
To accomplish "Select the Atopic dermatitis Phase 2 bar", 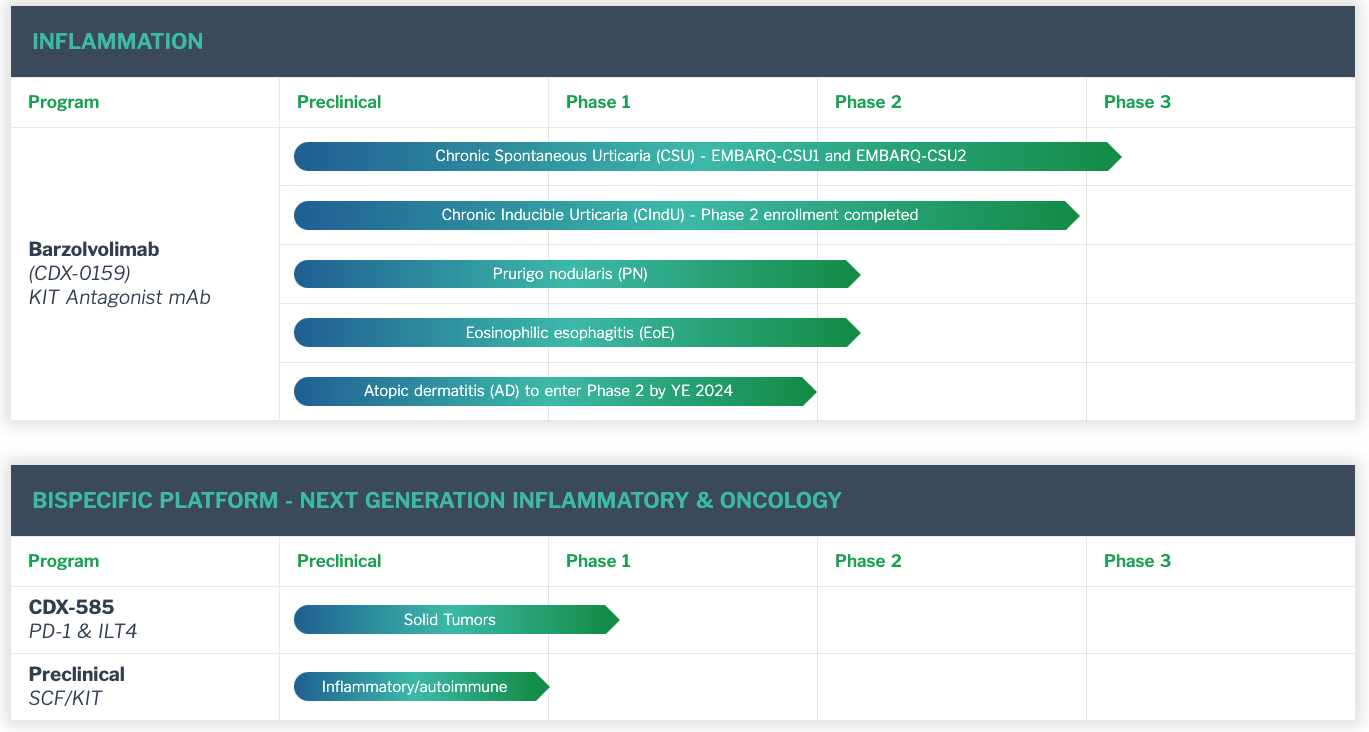I will (x=555, y=391).
